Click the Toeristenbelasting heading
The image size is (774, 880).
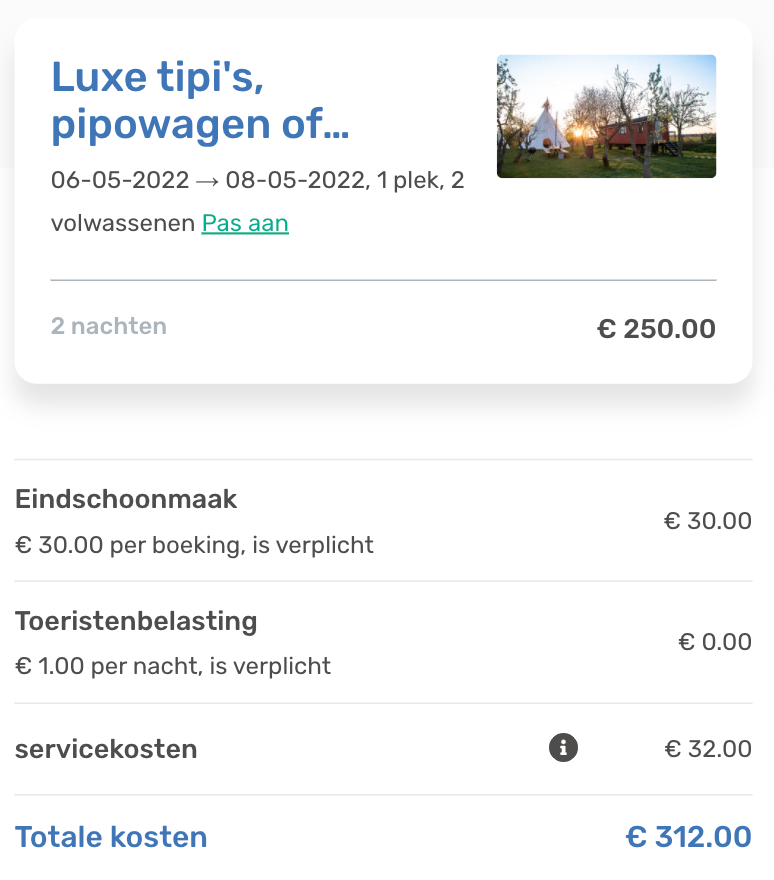[136, 621]
